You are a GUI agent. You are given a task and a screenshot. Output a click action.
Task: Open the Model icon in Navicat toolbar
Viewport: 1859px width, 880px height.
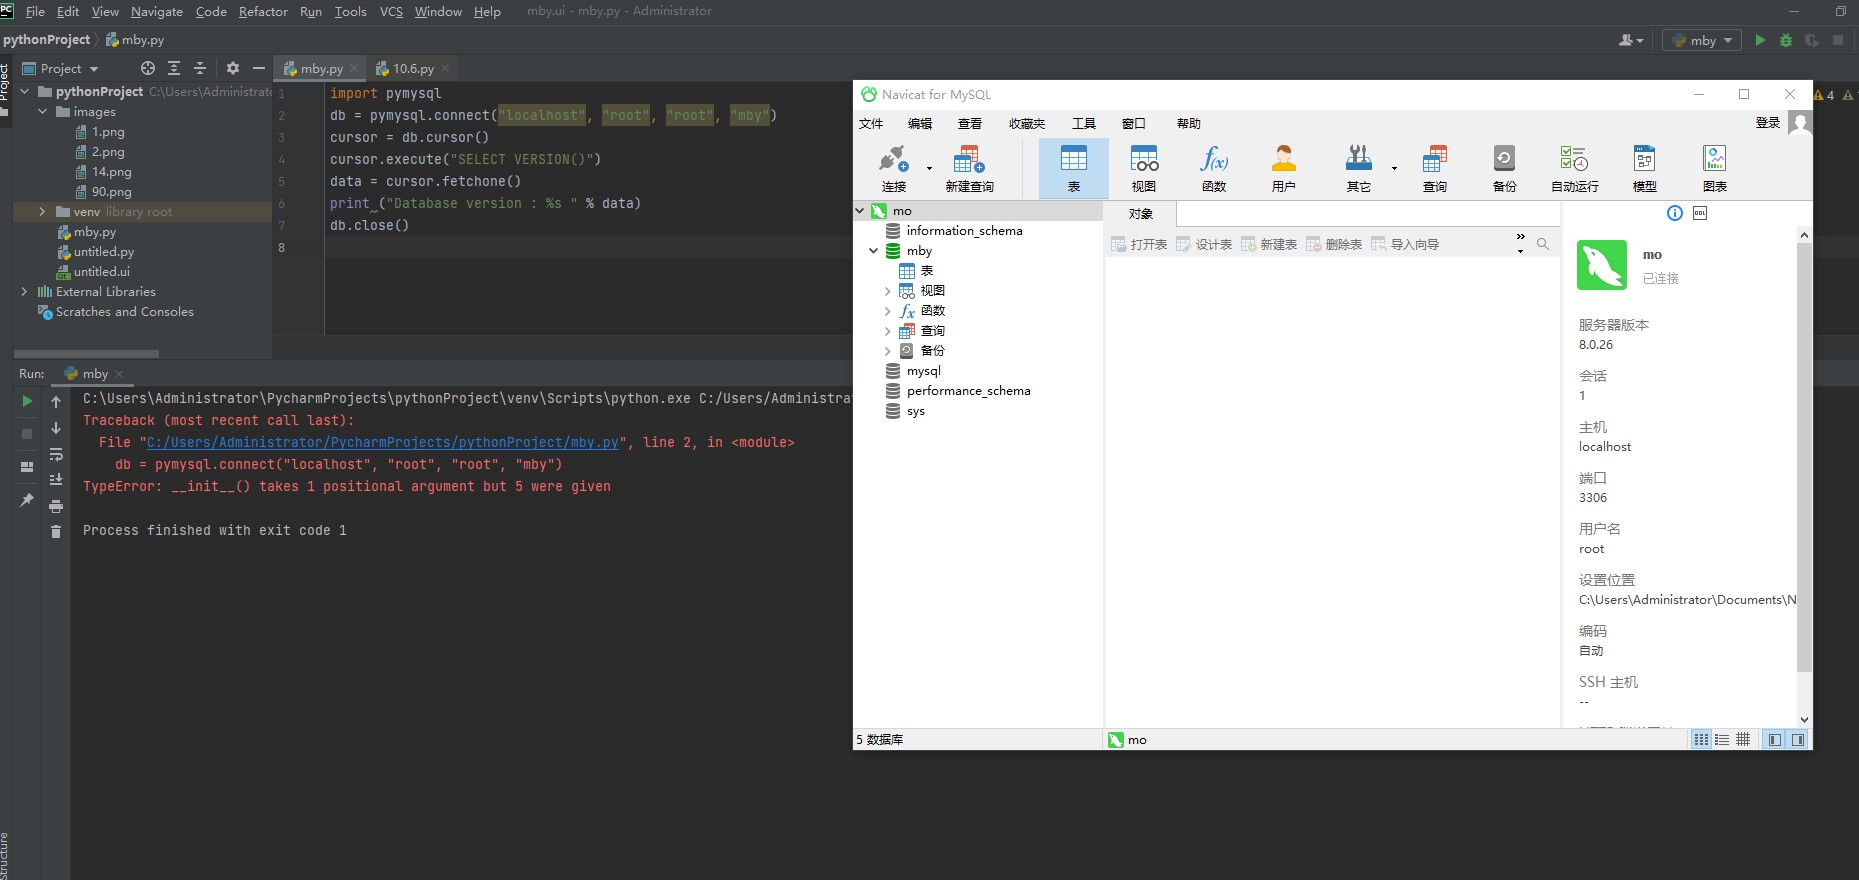pyautogui.click(x=1645, y=168)
